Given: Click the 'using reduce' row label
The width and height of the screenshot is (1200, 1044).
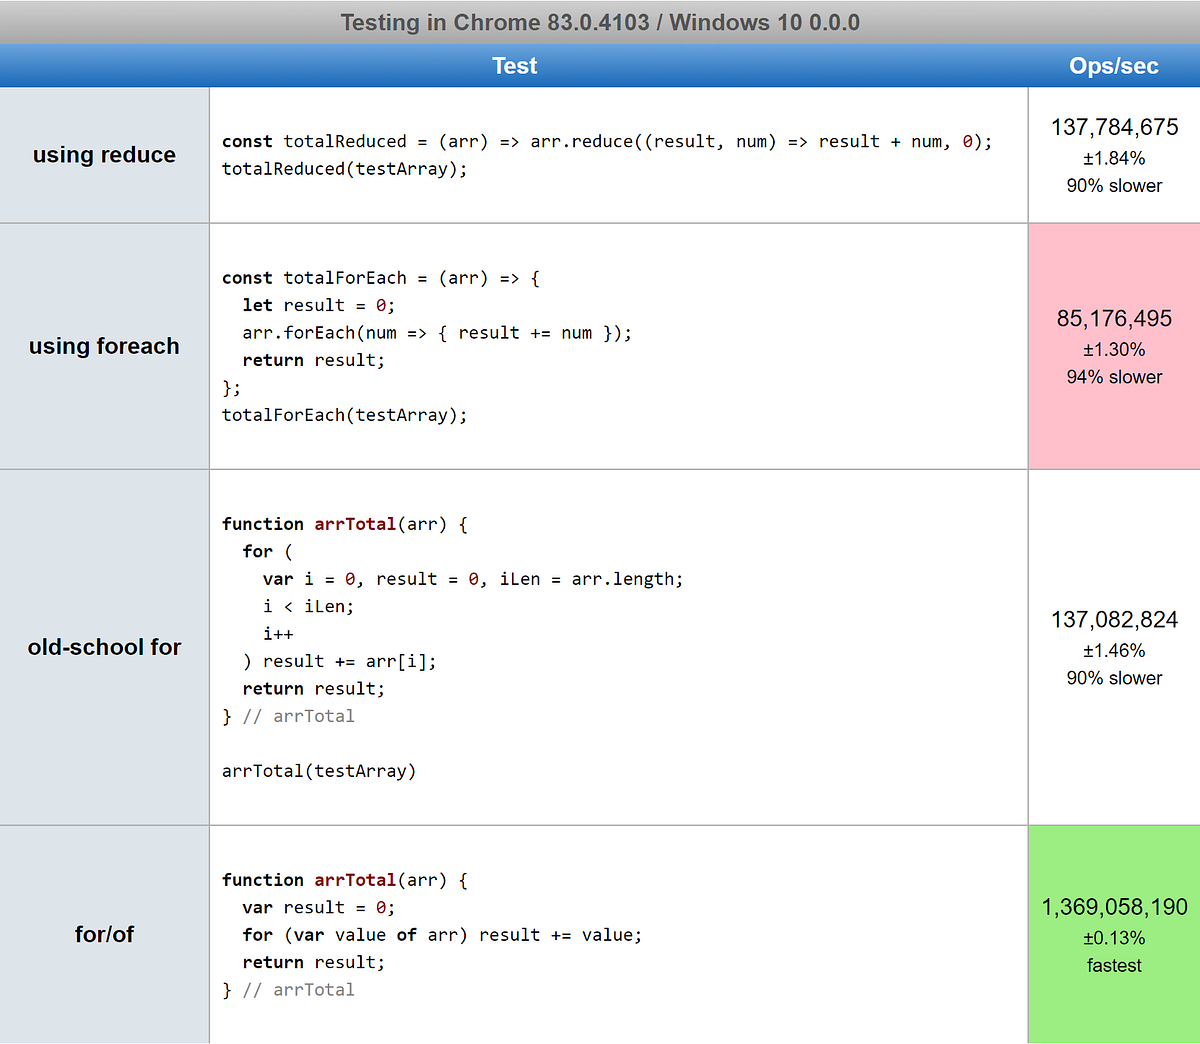Looking at the screenshot, I should [x=104, y=155].
